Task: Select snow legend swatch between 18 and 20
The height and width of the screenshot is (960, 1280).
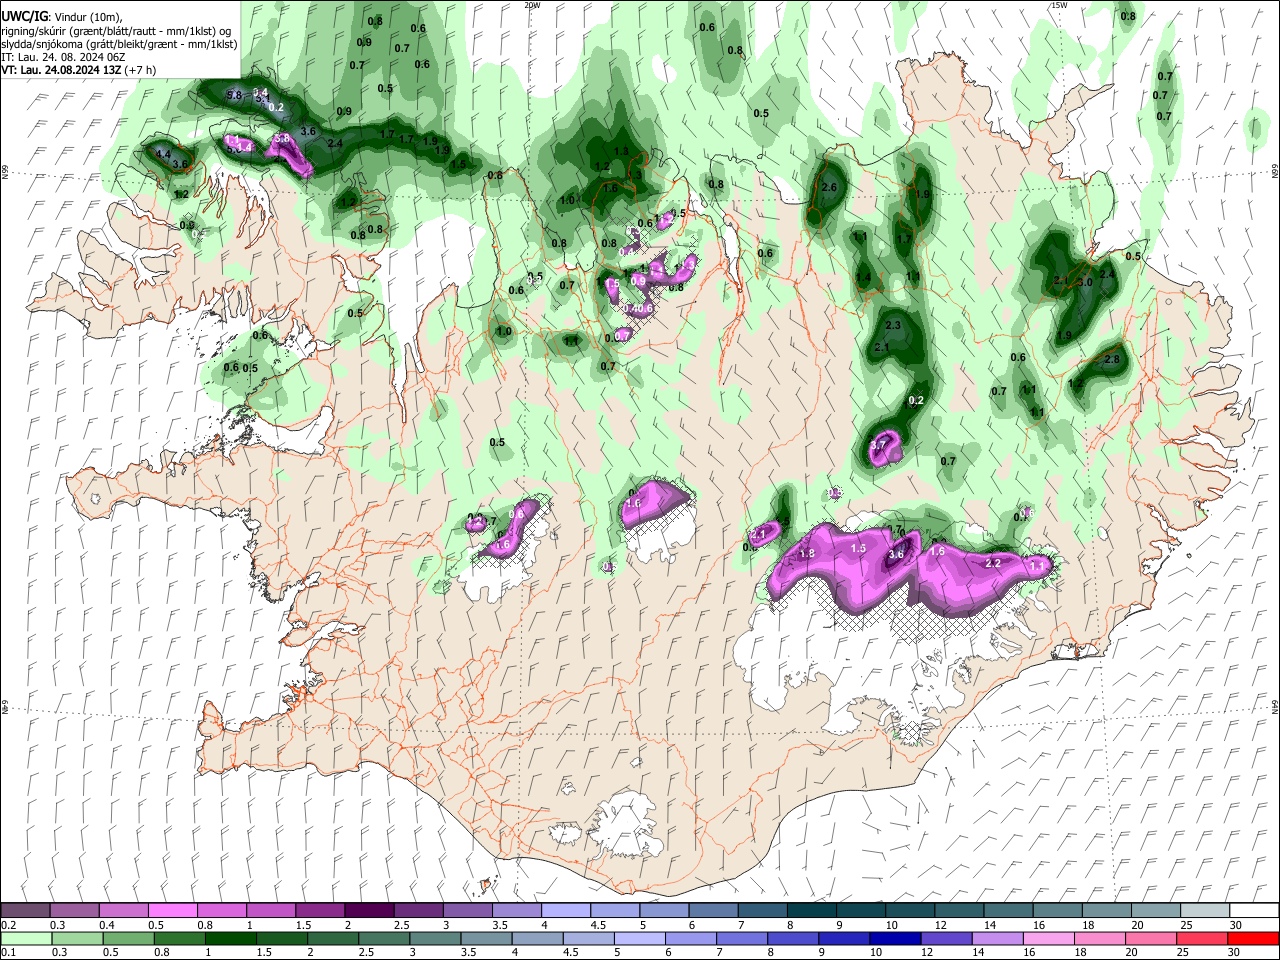Action: [x=1107, y=910]
